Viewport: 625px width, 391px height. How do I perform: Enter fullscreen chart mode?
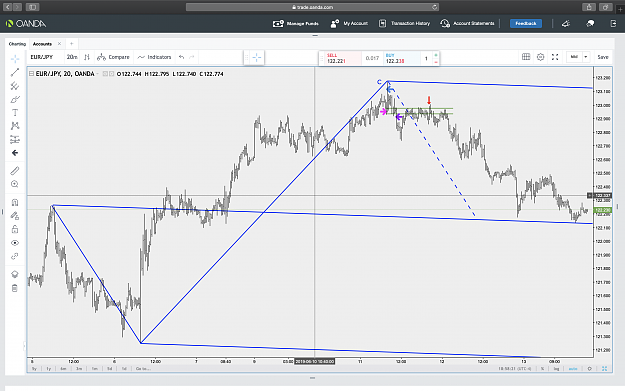pyautogui.click(x=555, y=57)
